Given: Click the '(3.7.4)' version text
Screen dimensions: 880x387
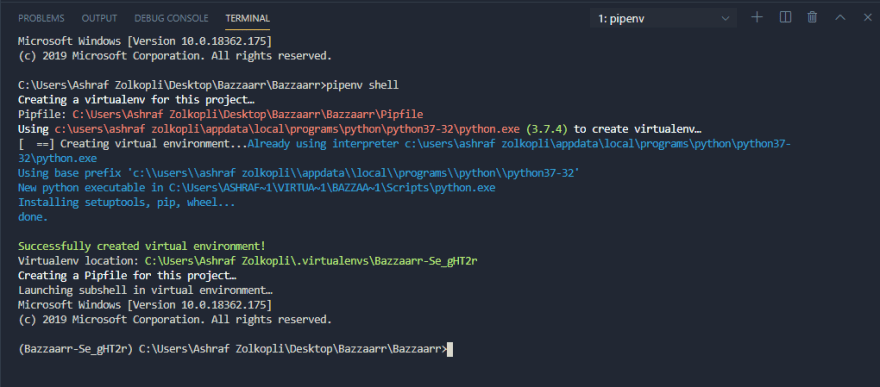Looking at the screenshot, I should 547,129.
